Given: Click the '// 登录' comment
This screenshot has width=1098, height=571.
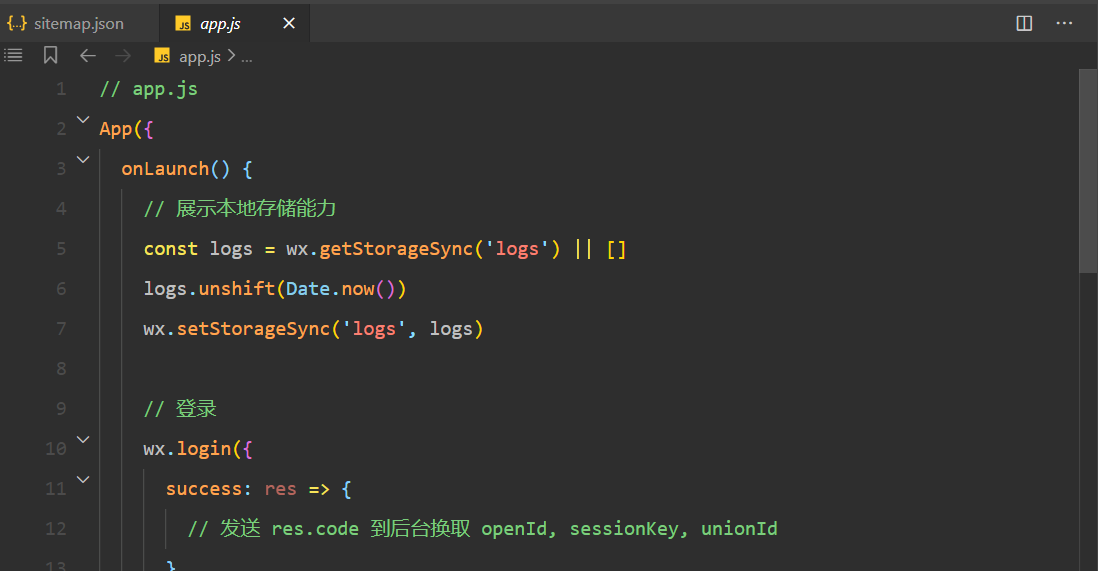Looking at the screenshot, I should tap(180, 408).
